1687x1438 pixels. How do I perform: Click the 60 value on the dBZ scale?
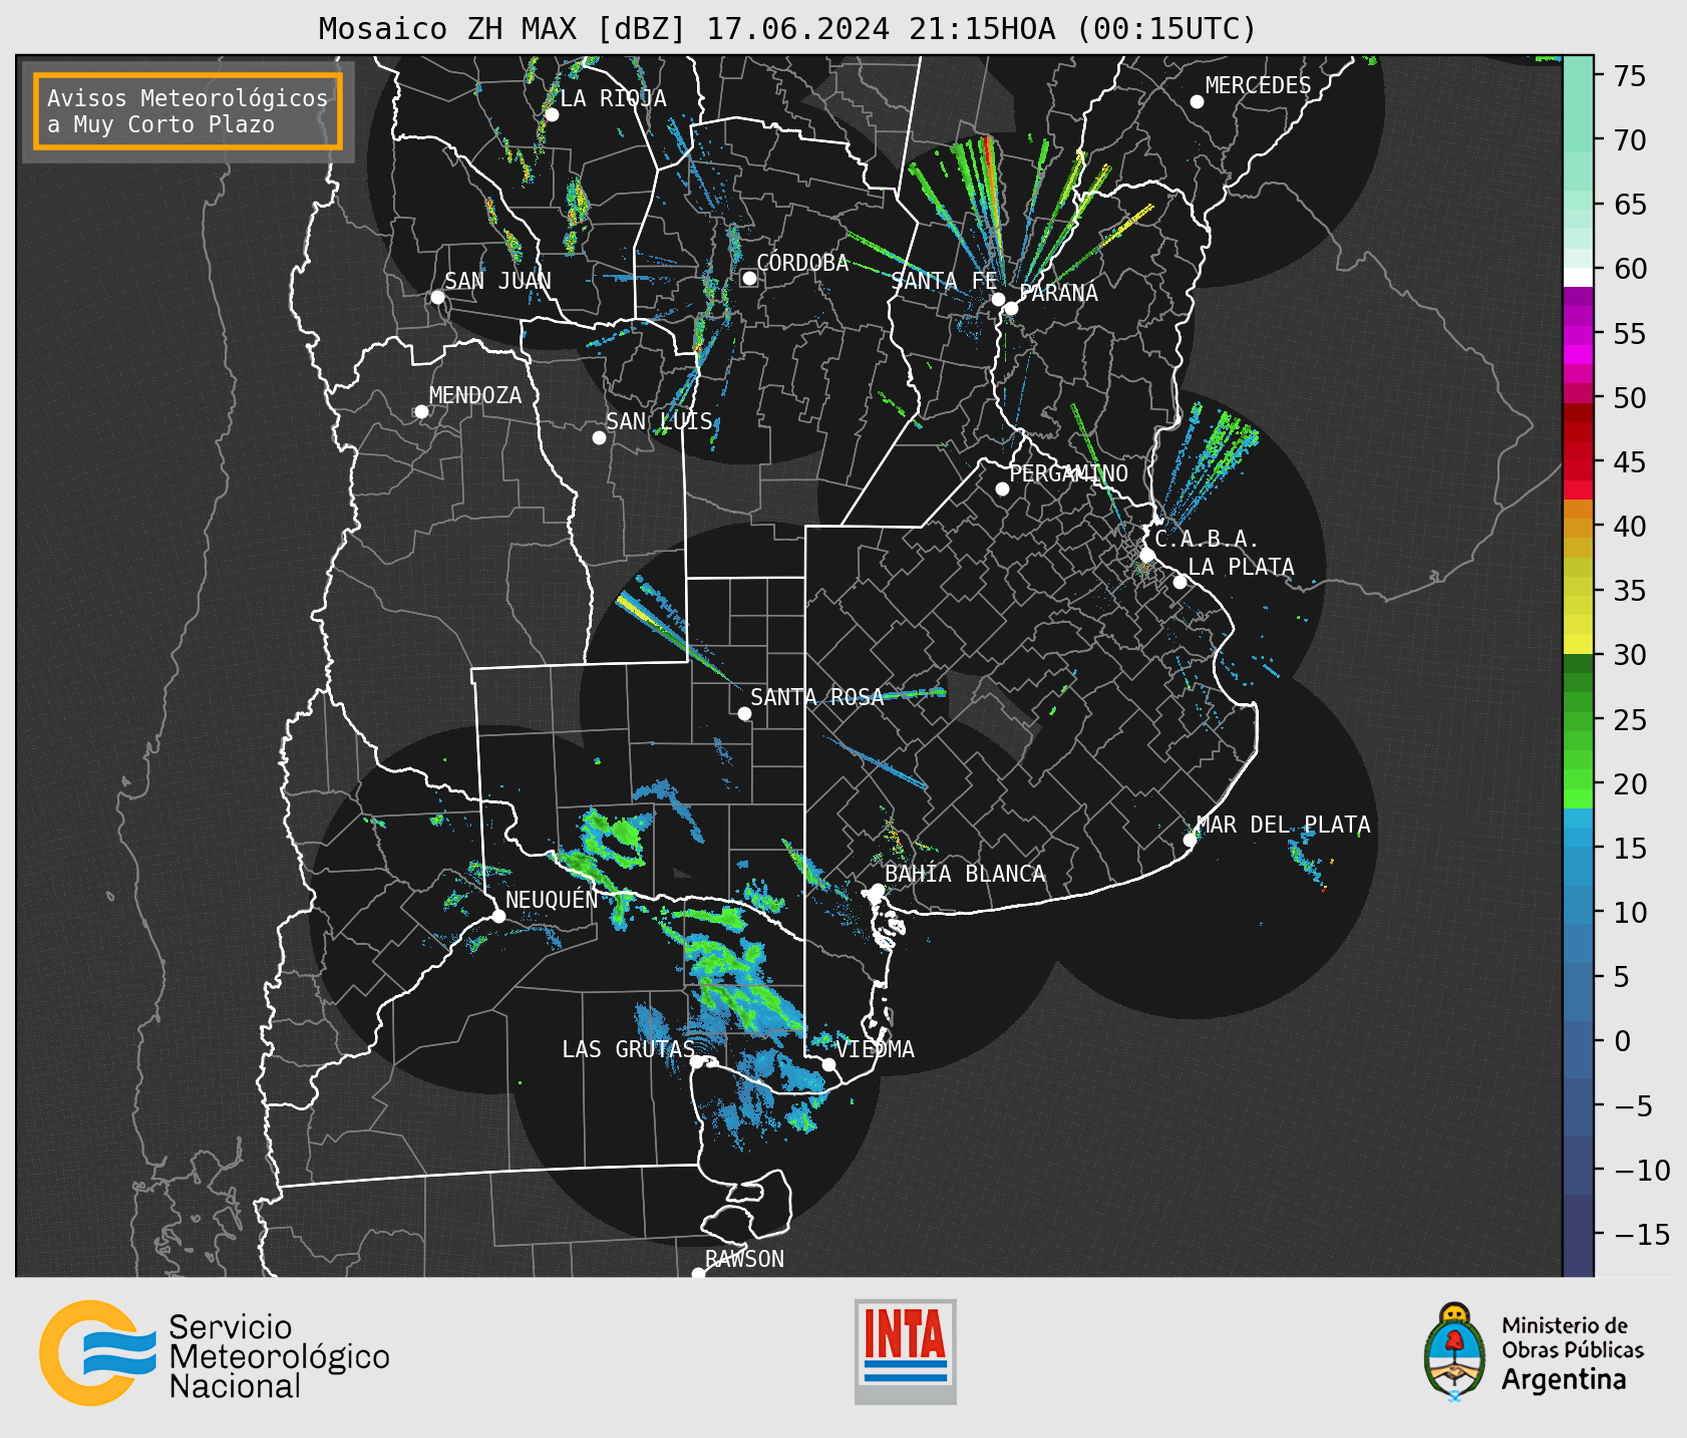pos(1629,269)
